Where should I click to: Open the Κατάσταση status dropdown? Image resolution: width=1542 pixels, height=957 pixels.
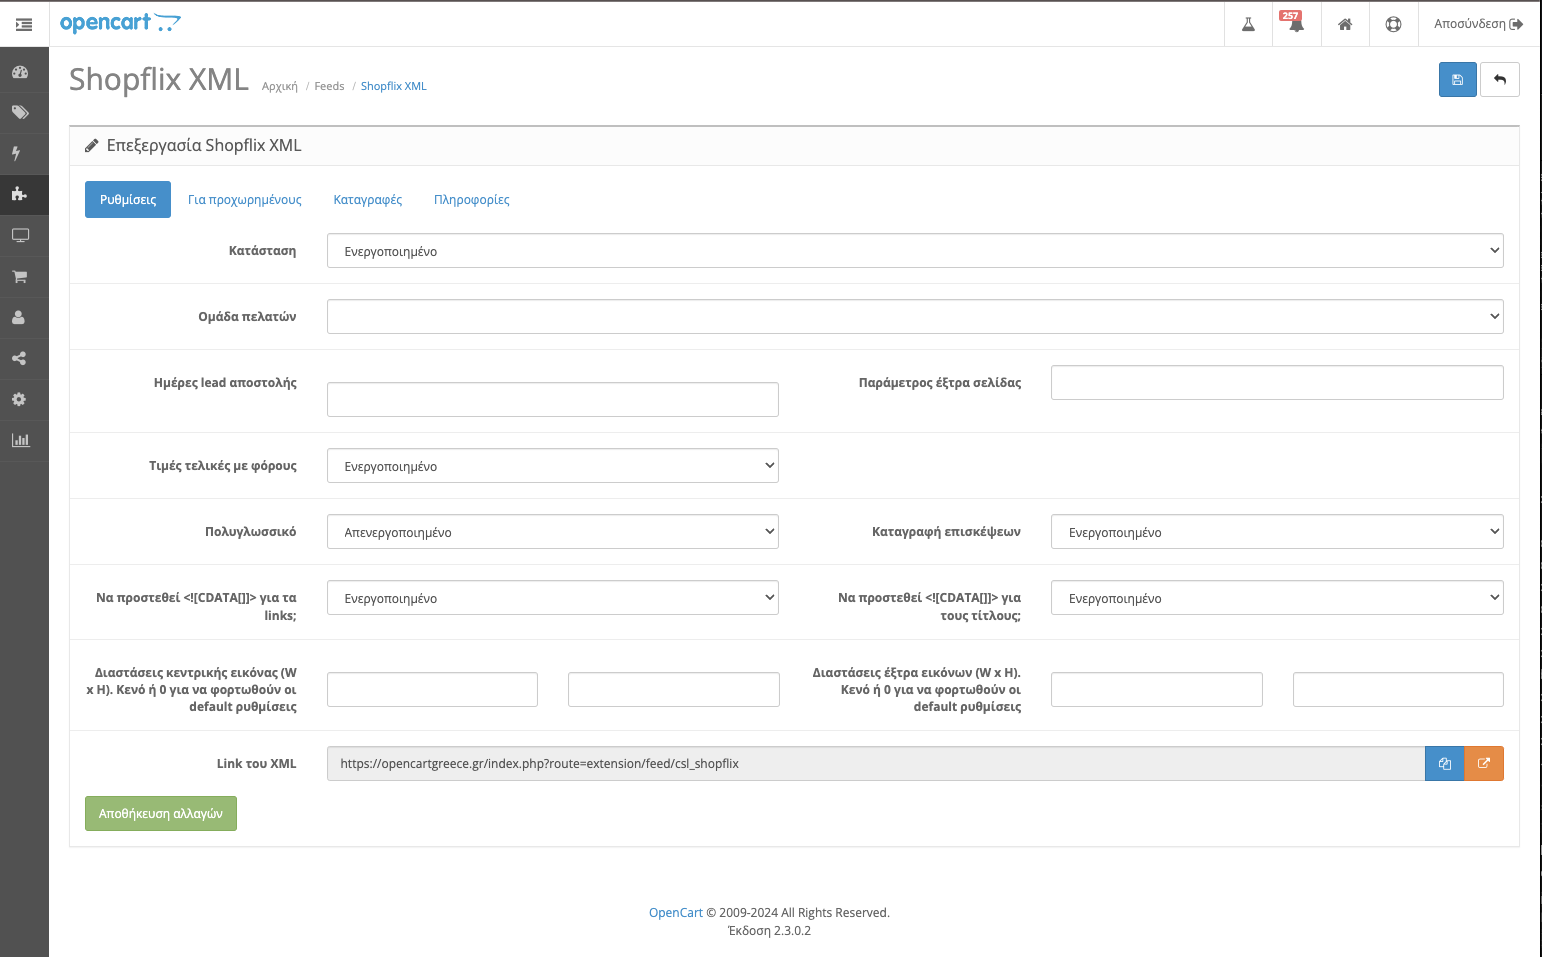[x=915, y=251]
